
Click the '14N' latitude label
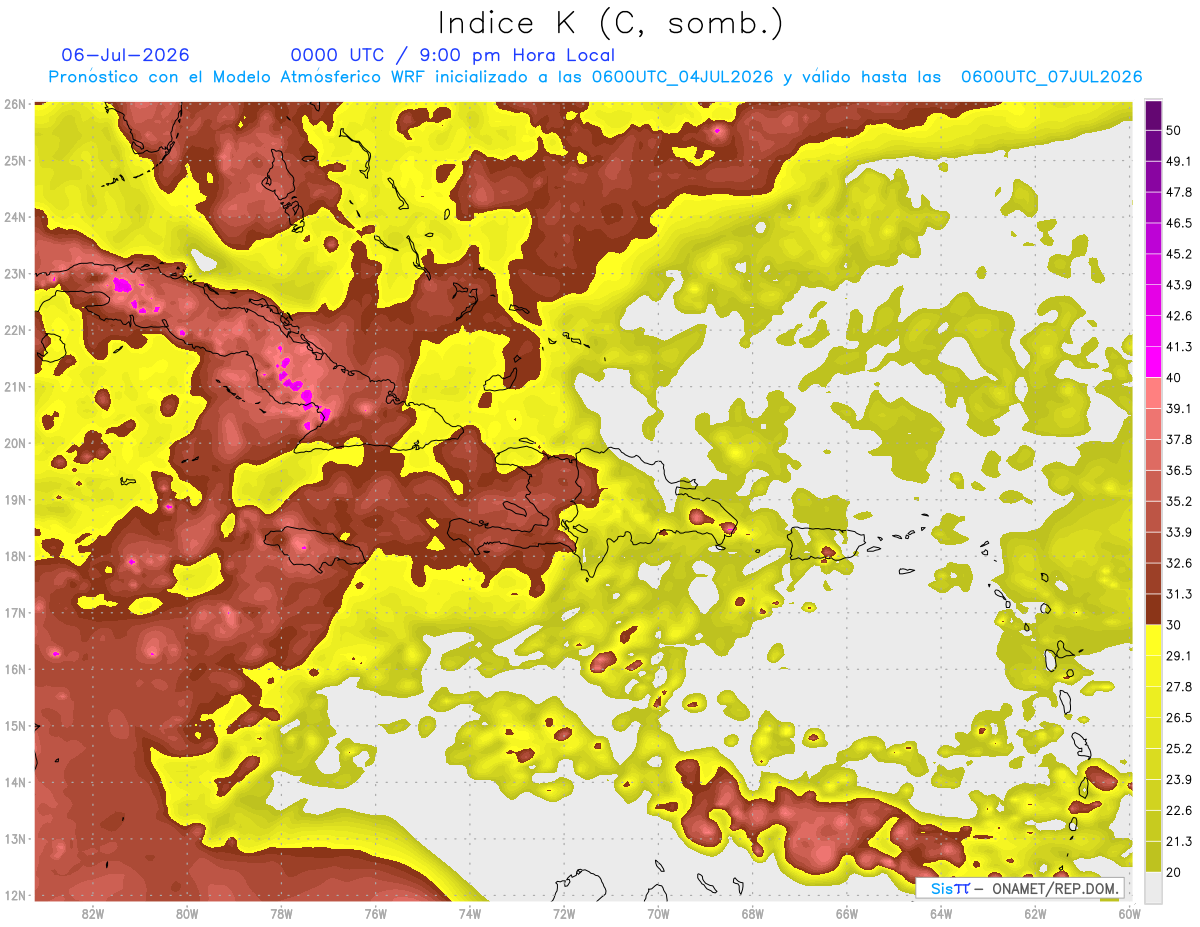coord(15,782)
